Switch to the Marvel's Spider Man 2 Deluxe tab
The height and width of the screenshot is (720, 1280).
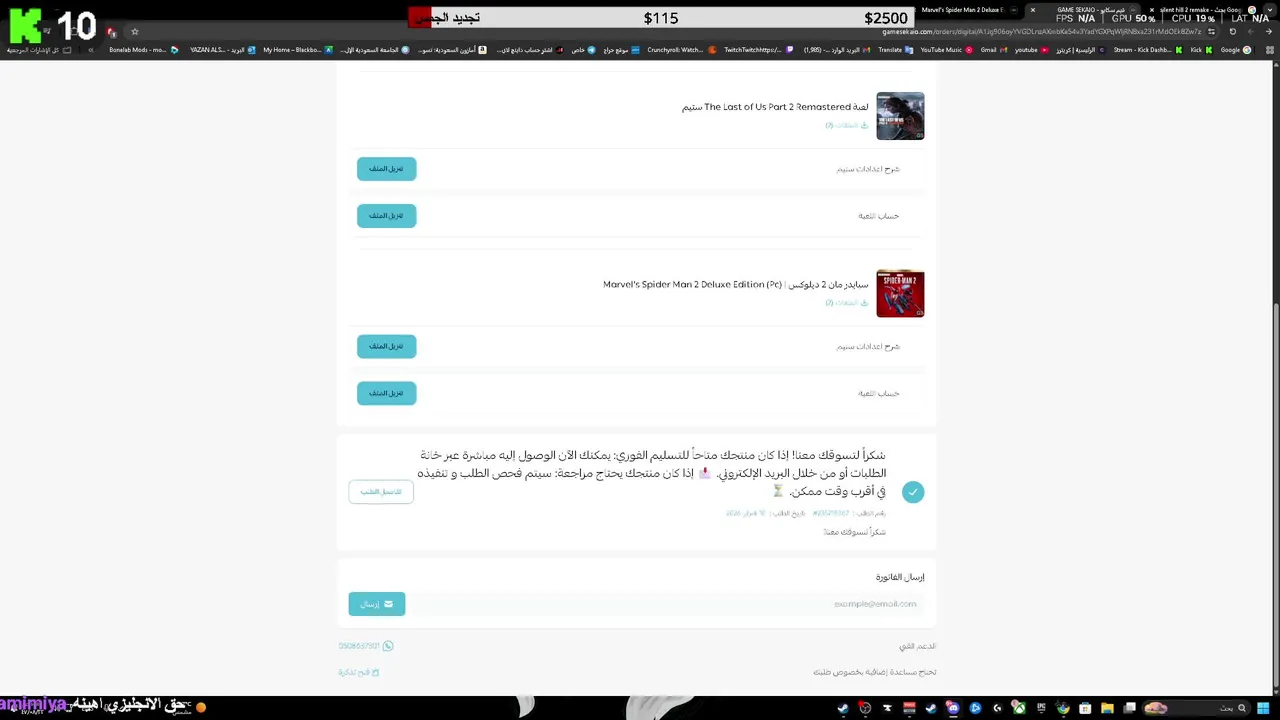pyautogui.click(x=965, y=10)
